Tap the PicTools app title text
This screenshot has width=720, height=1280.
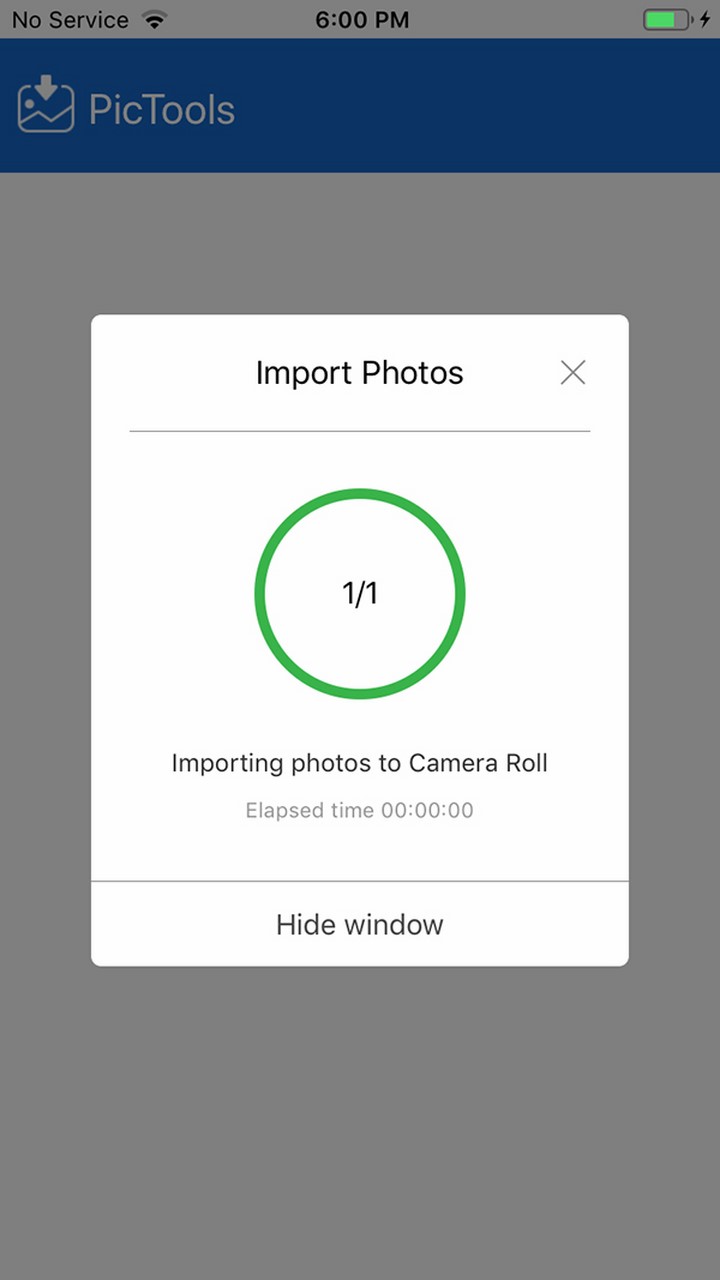[162, 109]
